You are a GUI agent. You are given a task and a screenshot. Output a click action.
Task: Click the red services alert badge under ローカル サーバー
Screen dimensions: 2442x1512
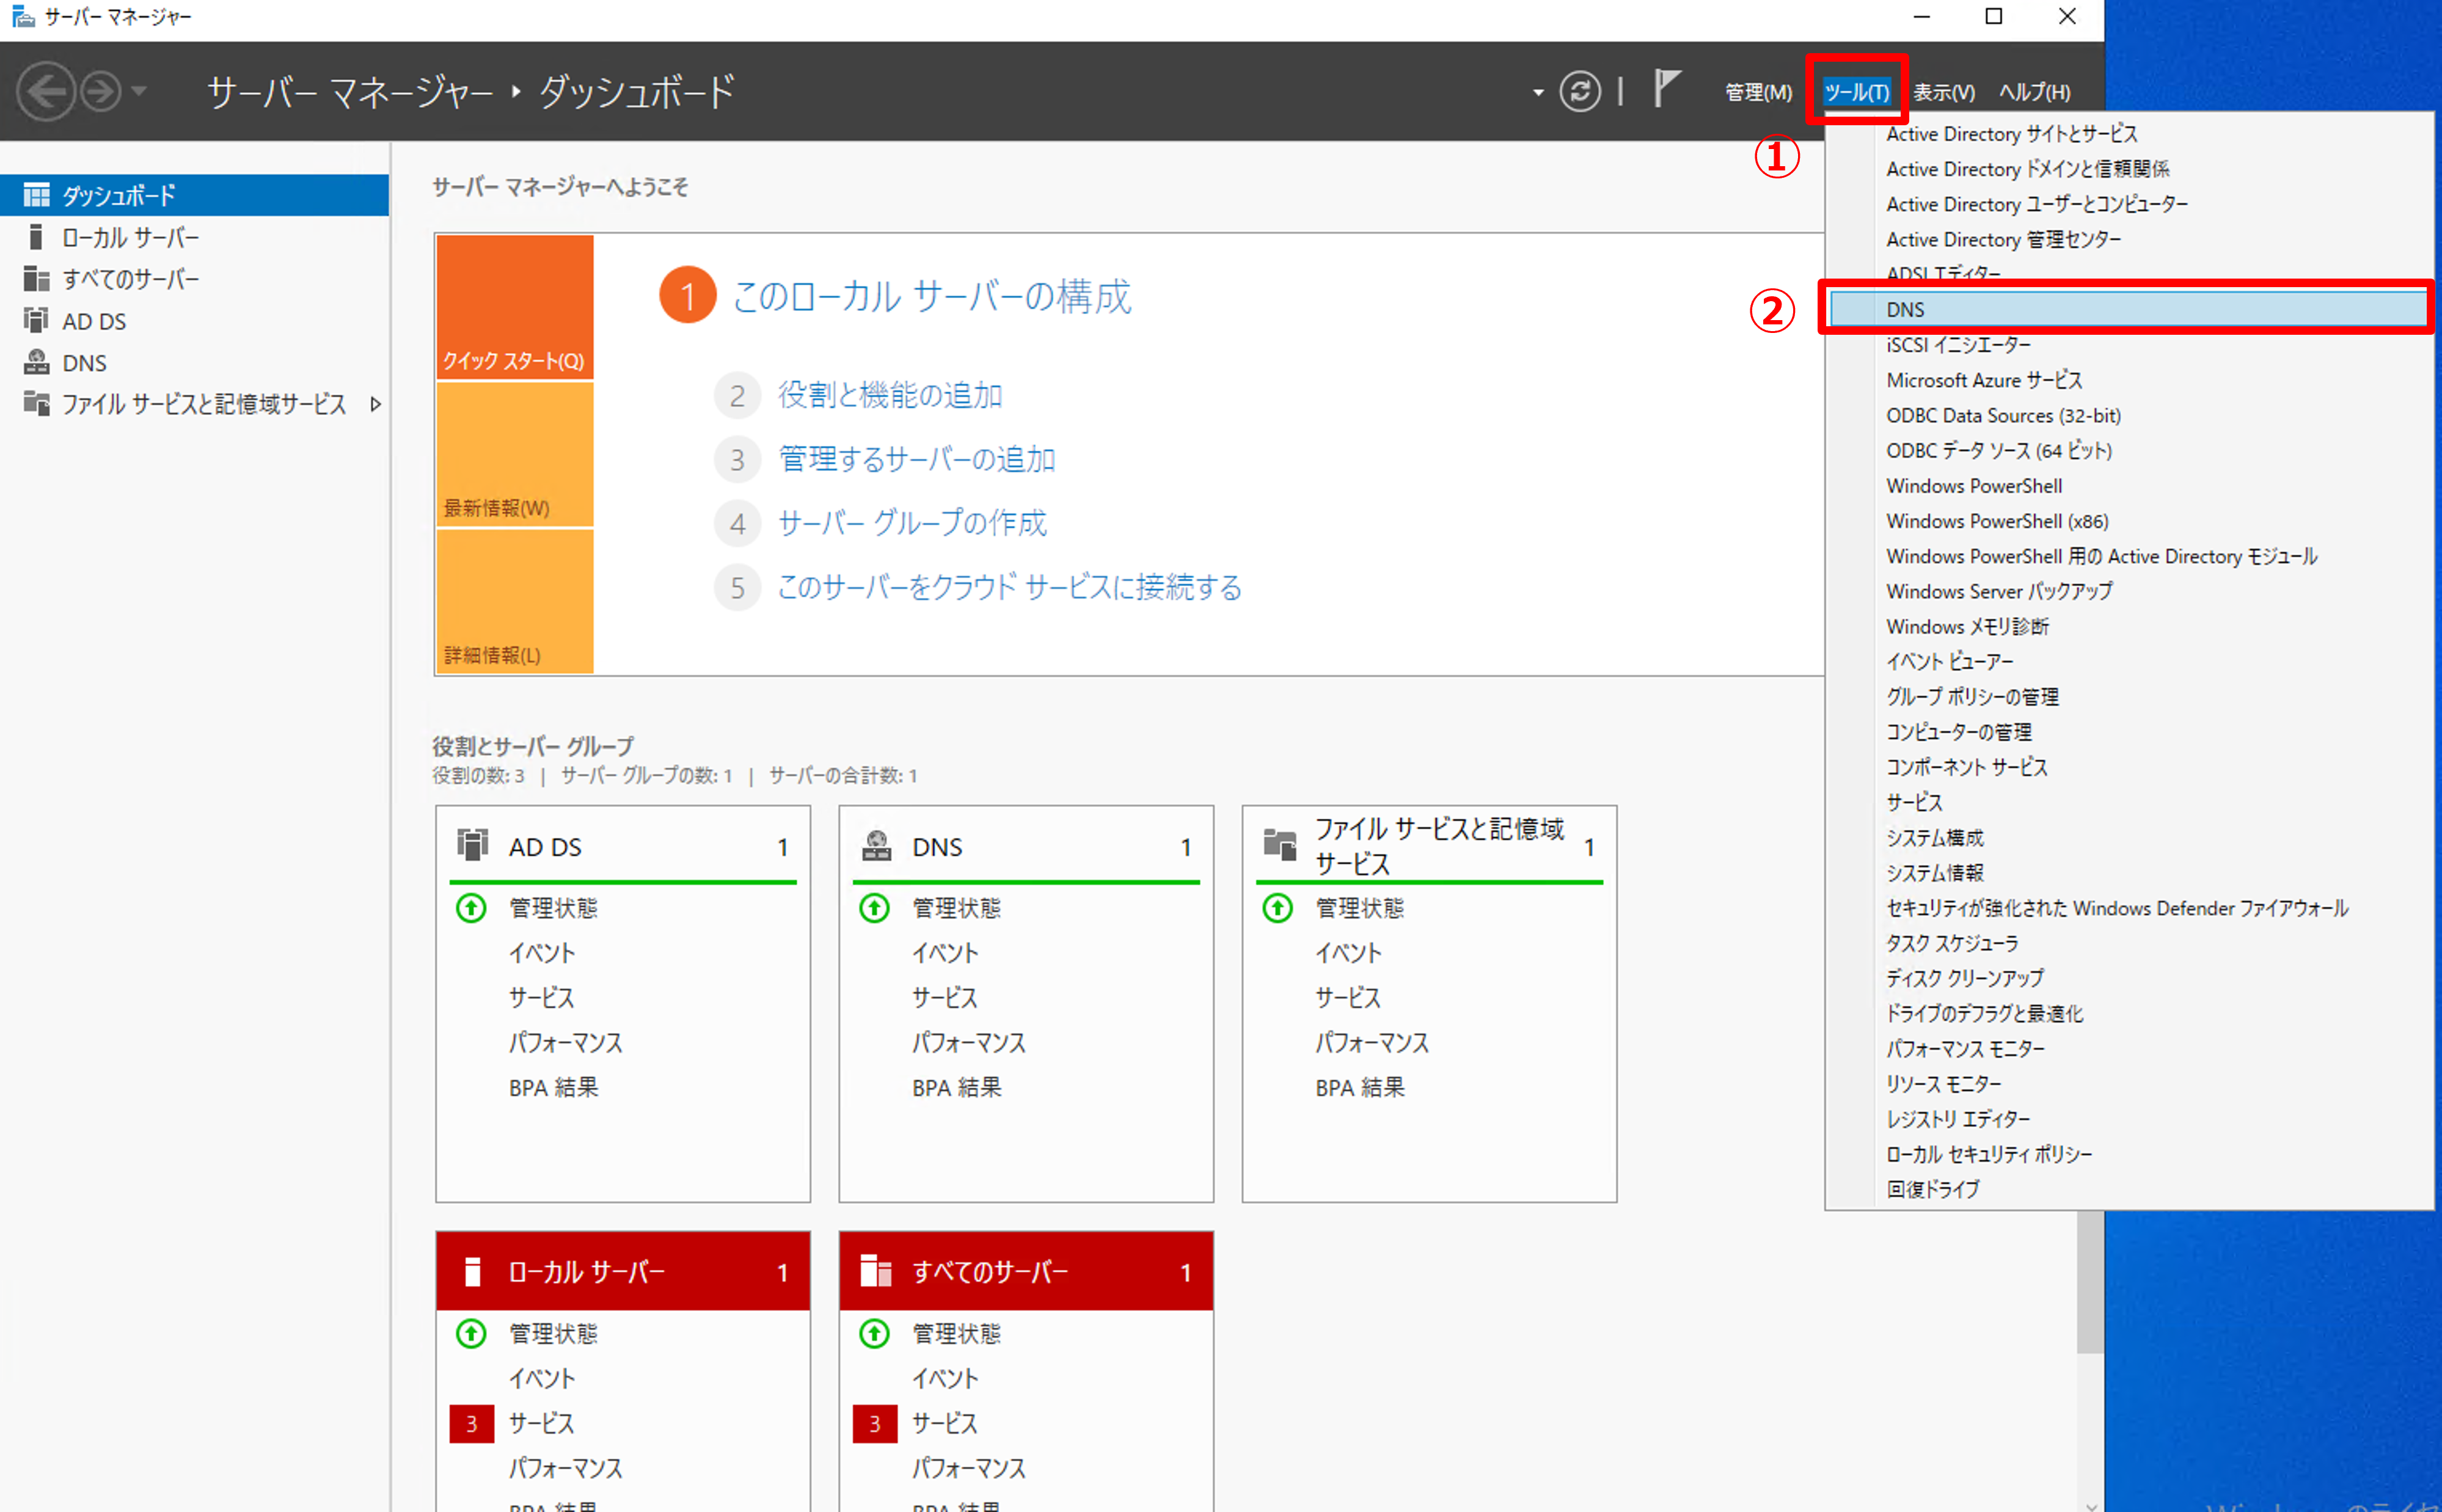[471, 1423]
